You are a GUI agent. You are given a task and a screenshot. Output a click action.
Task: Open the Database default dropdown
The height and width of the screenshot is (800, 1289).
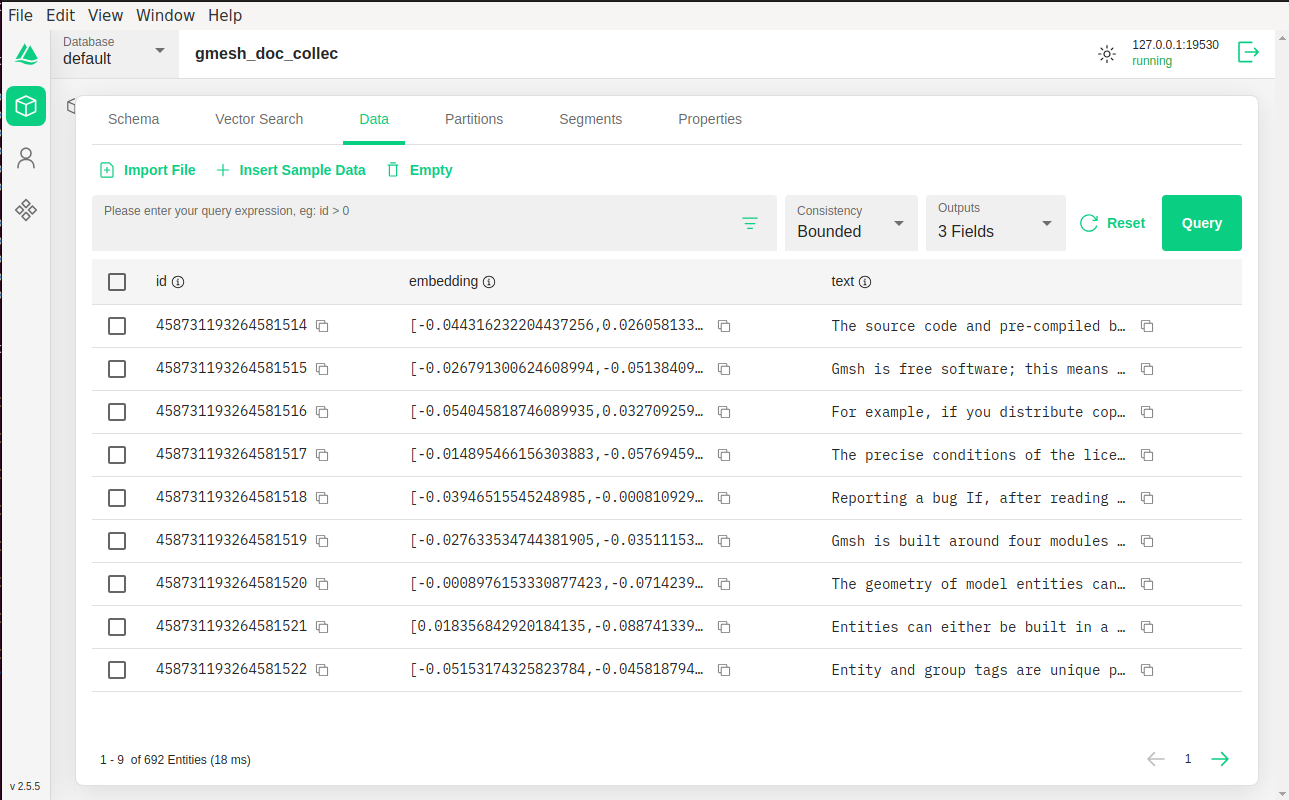tap(114, 52)
